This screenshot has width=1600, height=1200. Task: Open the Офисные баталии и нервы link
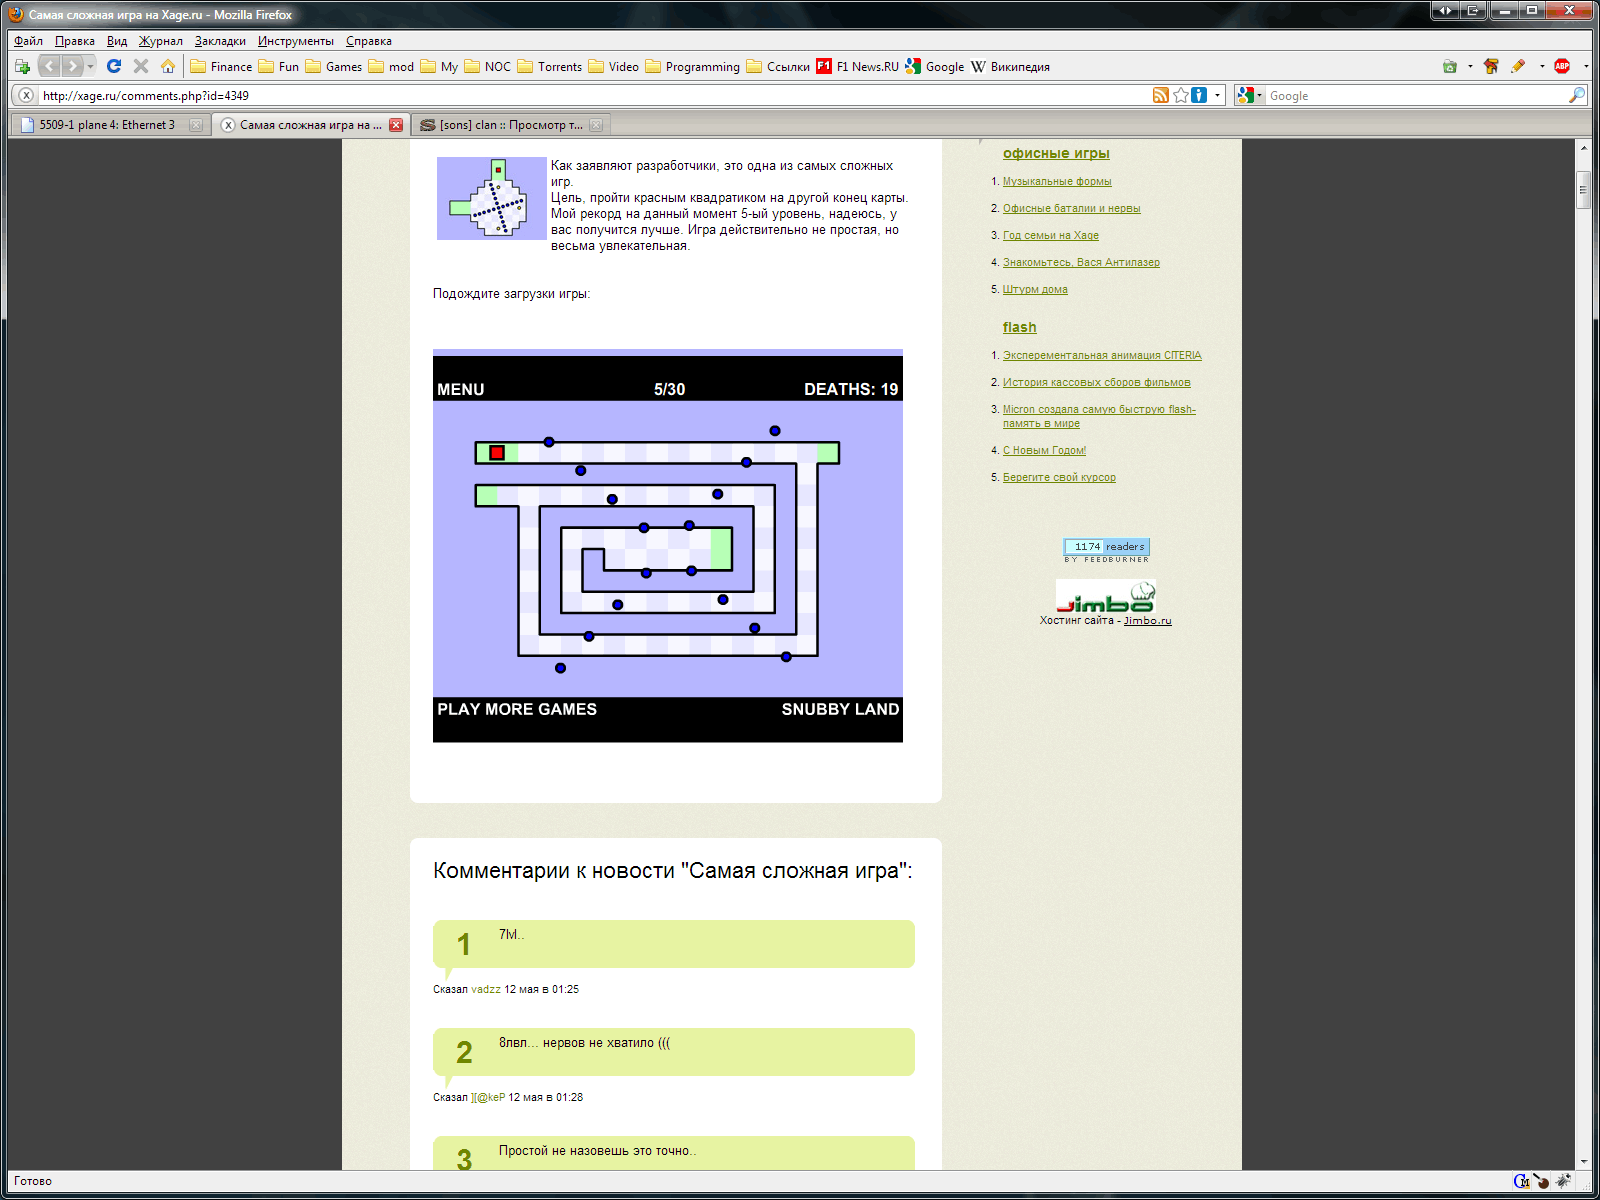[1072, 208]
